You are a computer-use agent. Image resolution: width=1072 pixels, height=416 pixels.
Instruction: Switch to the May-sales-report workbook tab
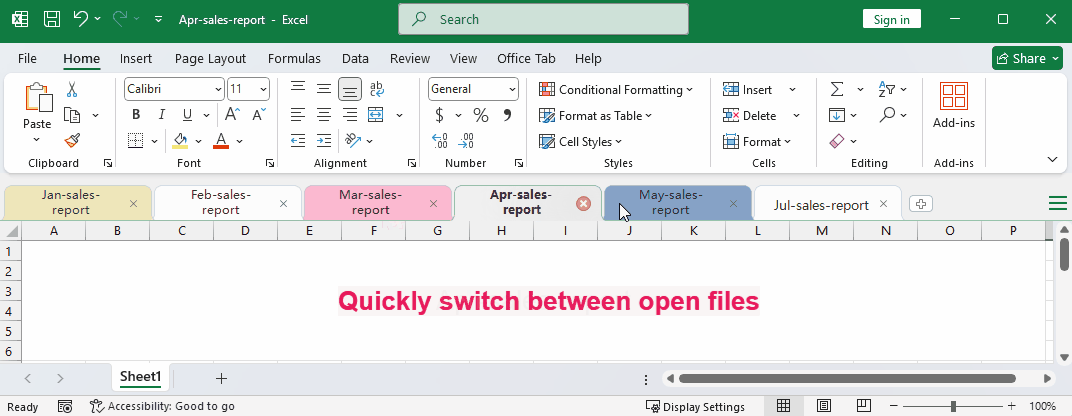[x=670, y=203]
